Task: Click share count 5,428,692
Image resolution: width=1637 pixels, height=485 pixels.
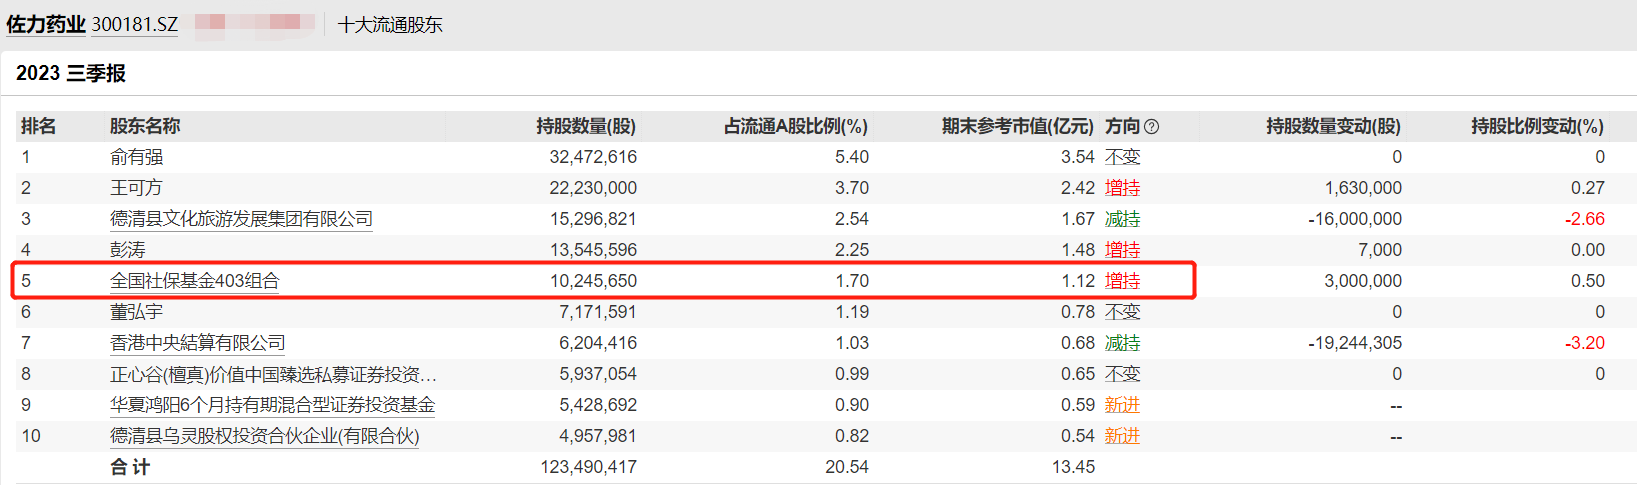Action: coord(598,405)
